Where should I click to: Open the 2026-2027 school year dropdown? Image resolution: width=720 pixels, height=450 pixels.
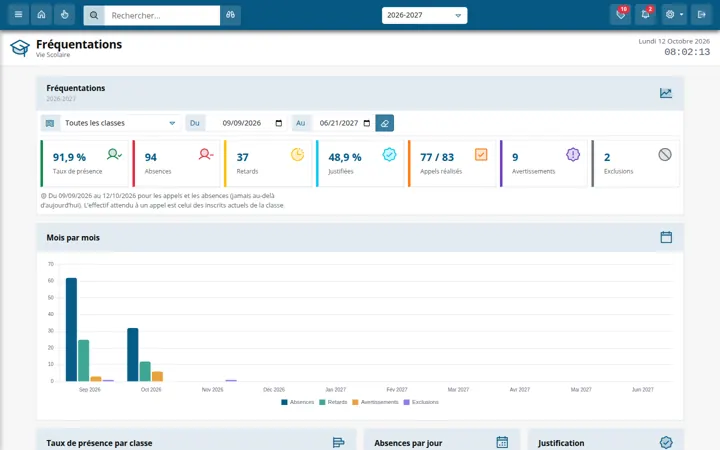tap(424, 15)
